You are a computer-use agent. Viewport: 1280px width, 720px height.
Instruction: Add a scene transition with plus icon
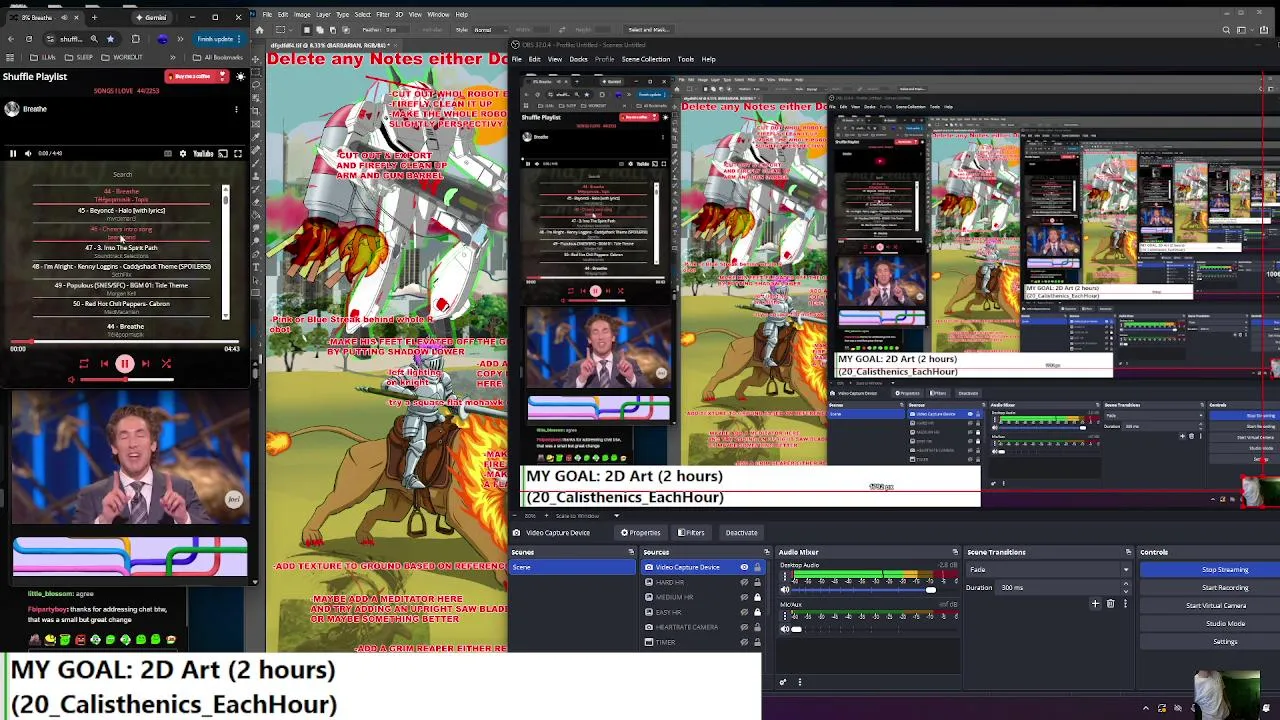click(x=1095, y=603)
